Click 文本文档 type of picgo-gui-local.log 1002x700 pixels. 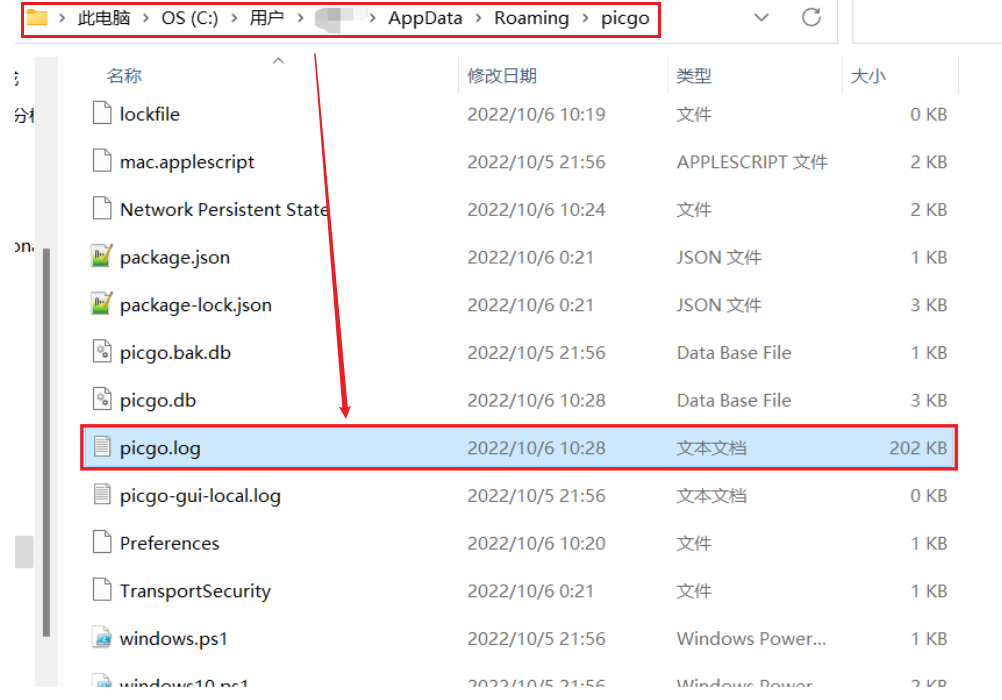pos(711,495)
